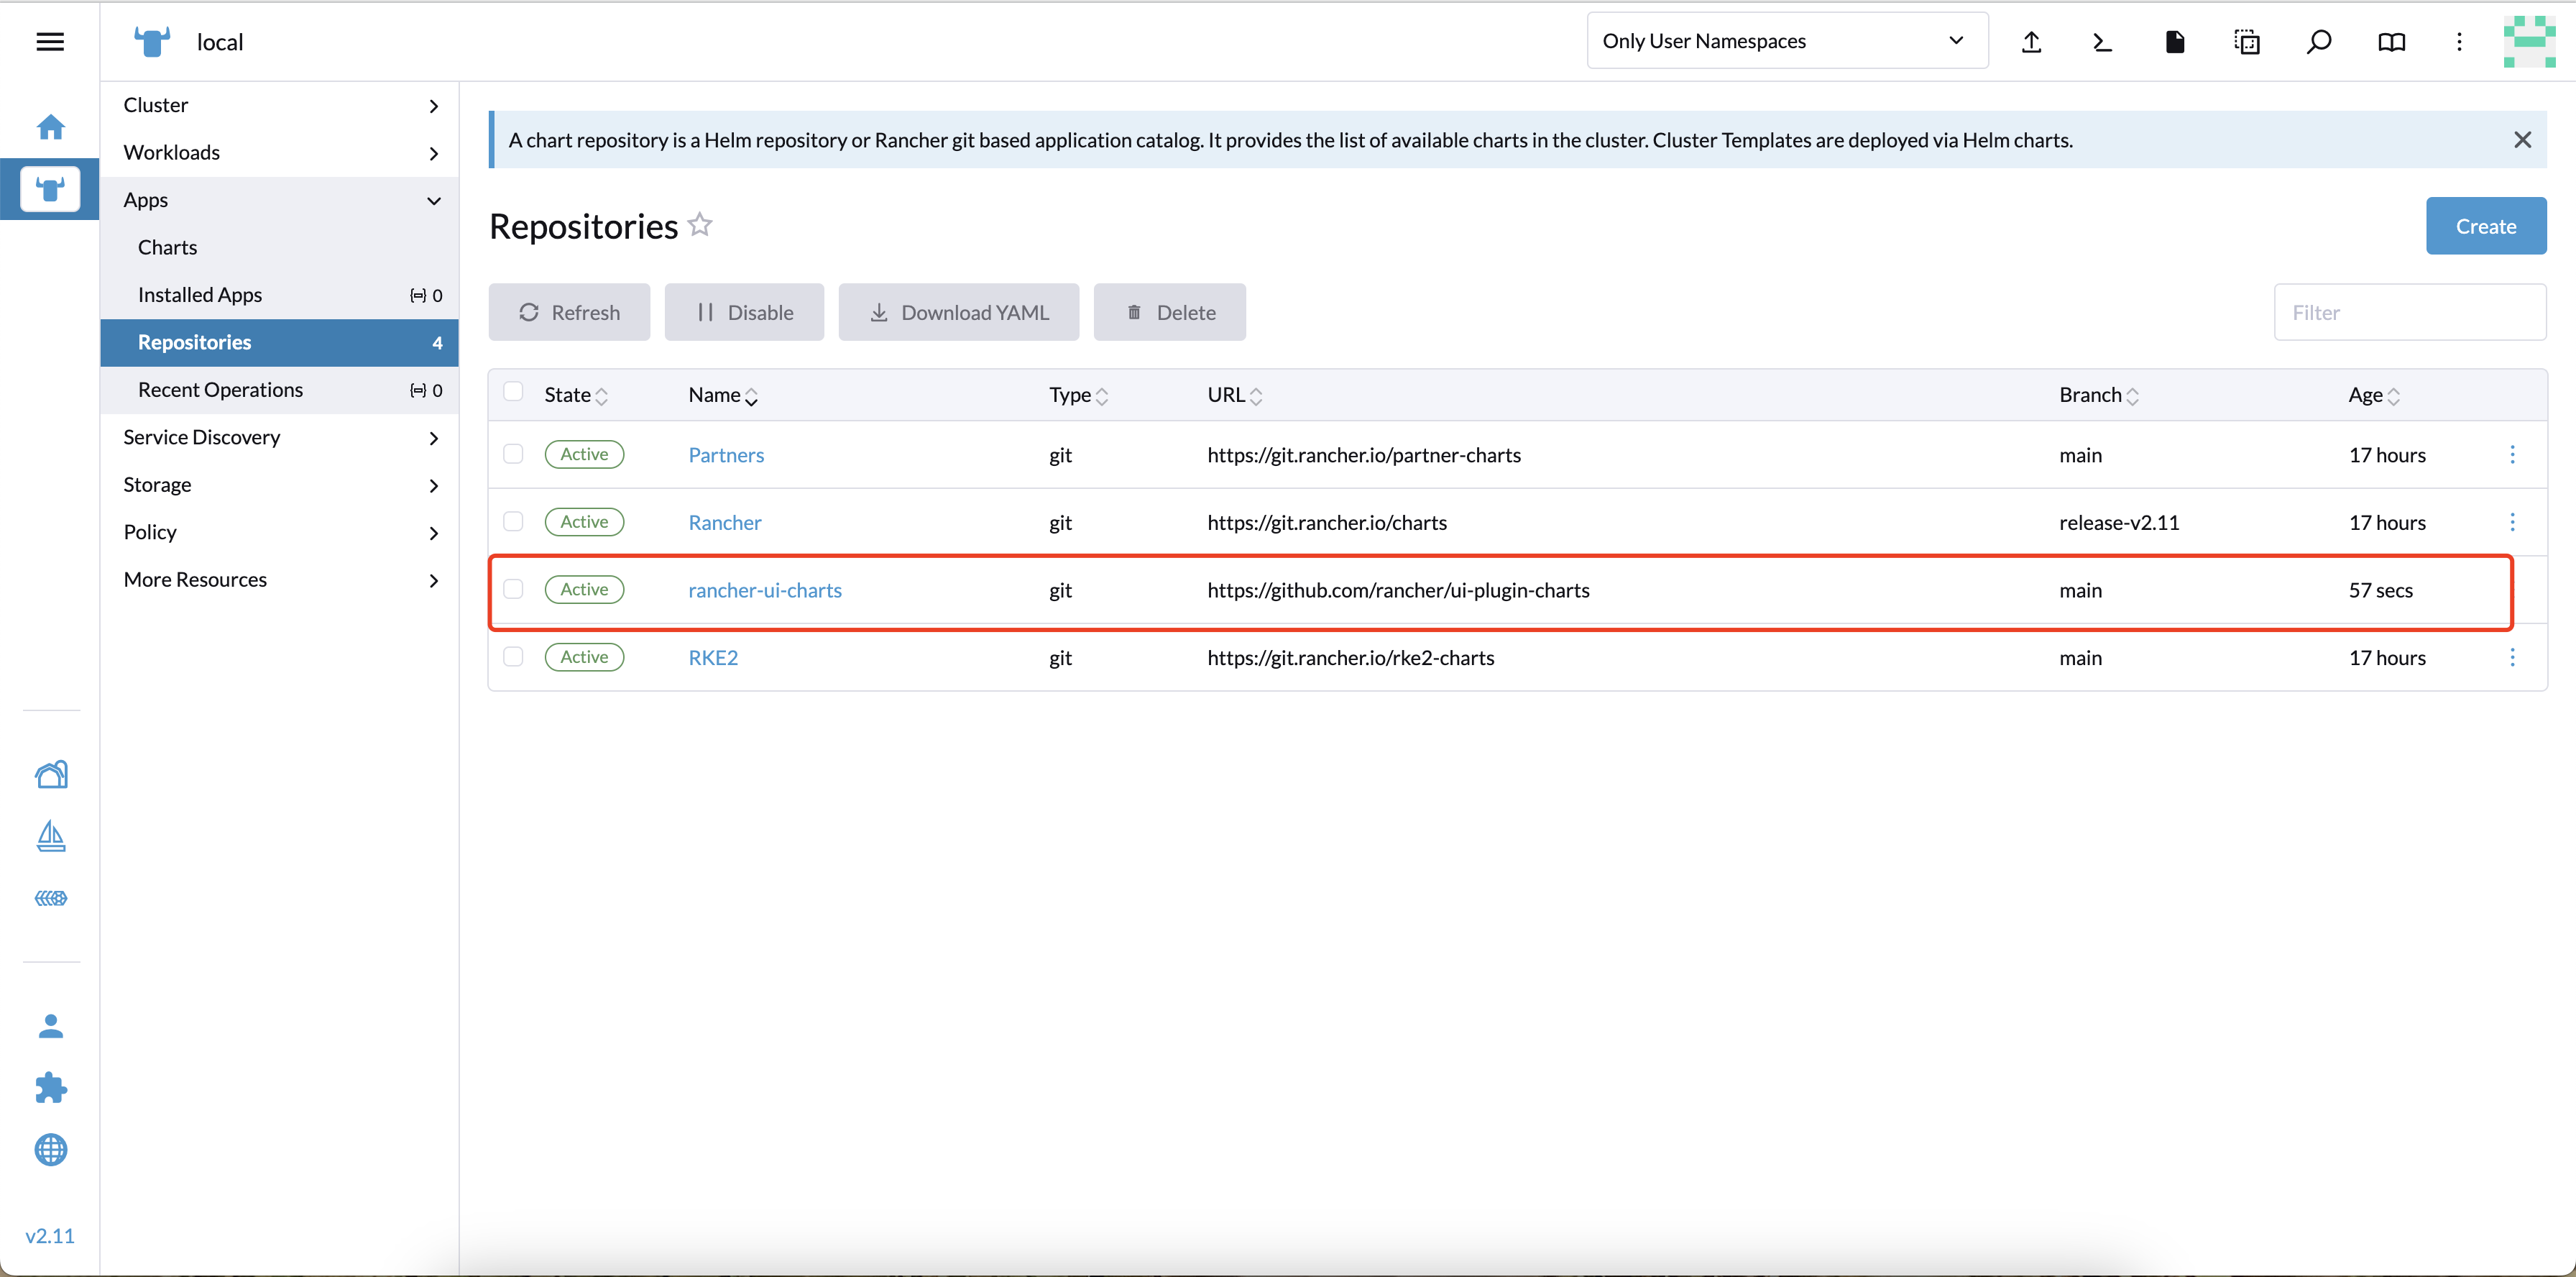Viewport: 2576px width, 1277px height.
Task: Go to Charts in sidebar
Action: point(168,247)
